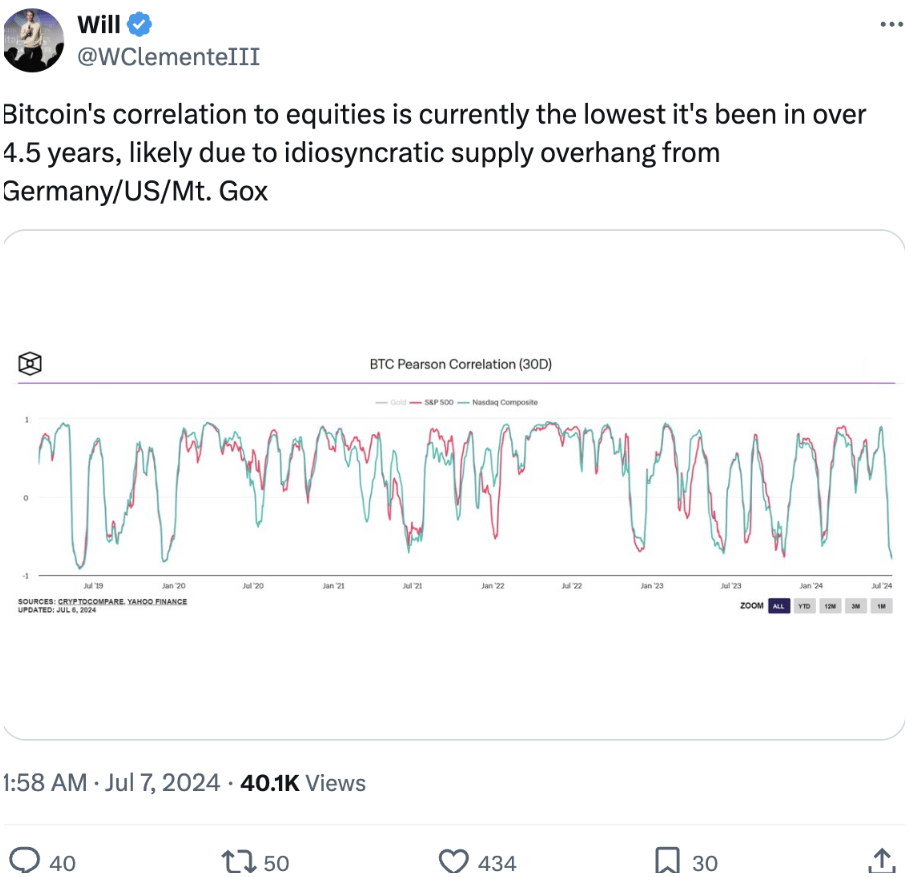Toggle the S&P 500 legend series
The height and width of the screenshot is (877, 909).
[432, 402]
